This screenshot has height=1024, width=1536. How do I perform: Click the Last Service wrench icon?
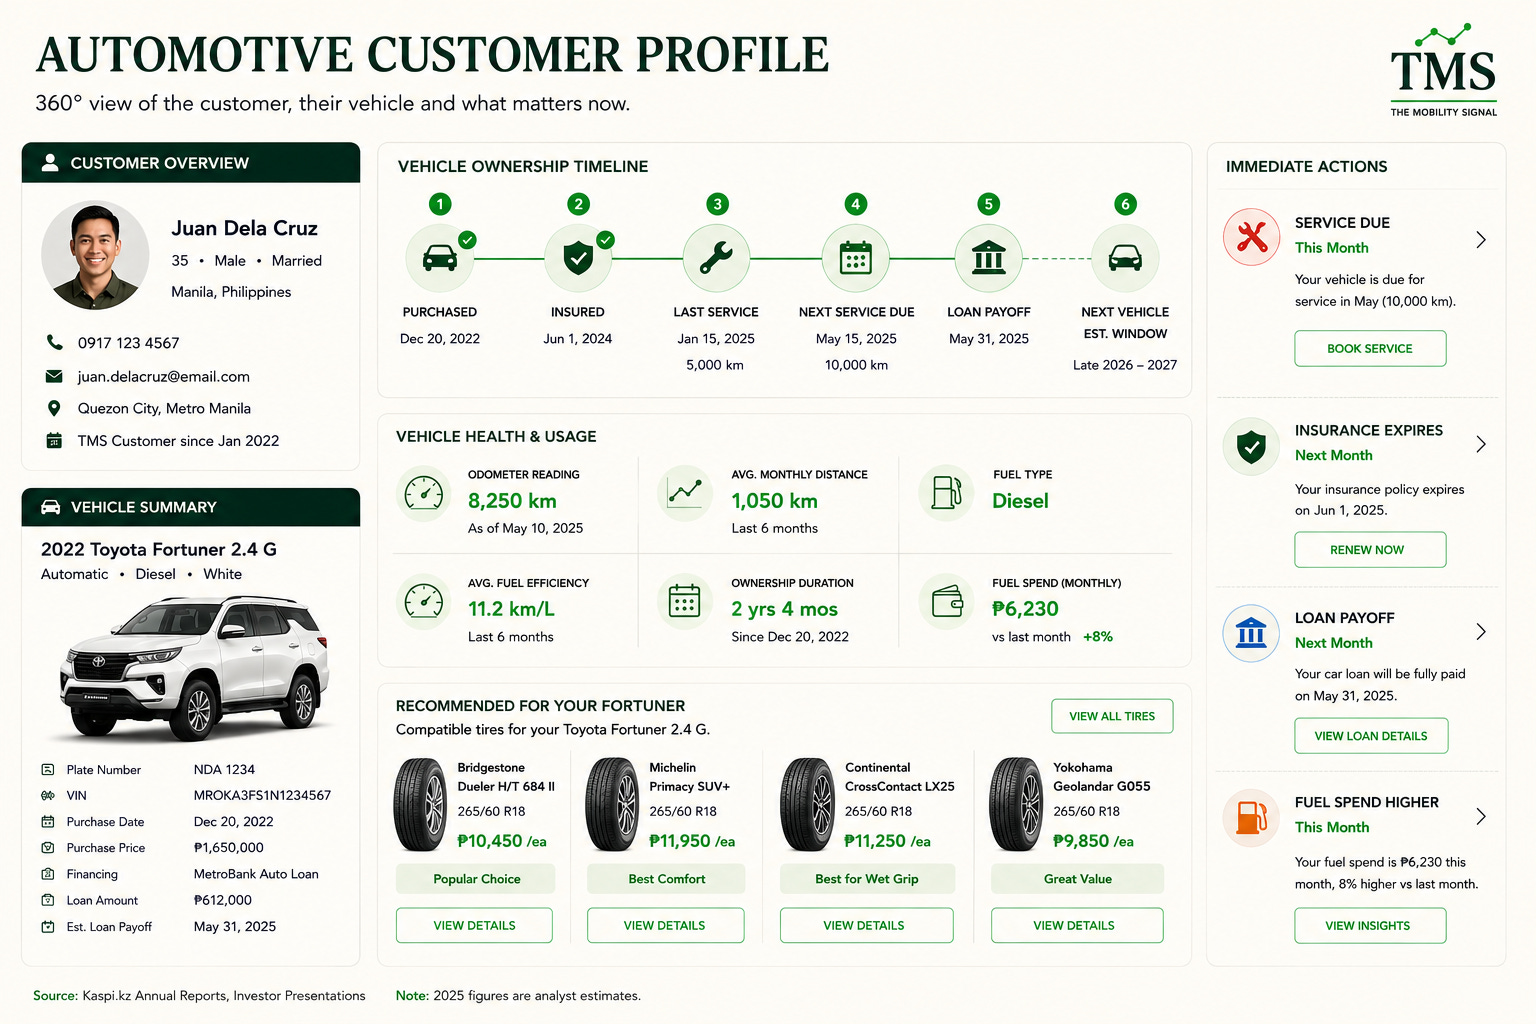[x=716, y=258]
